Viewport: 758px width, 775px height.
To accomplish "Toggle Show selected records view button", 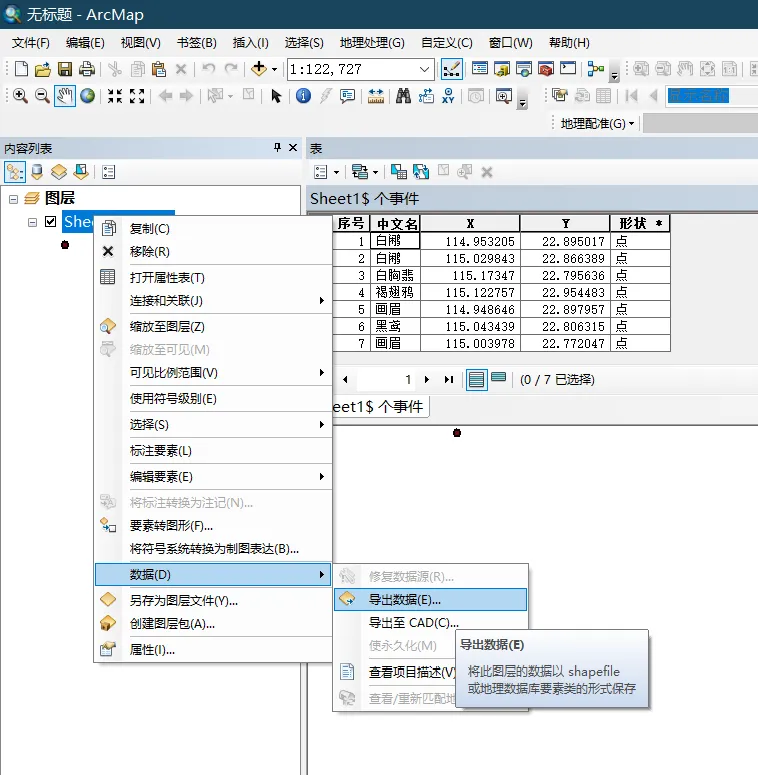I will [x=499, y=378].
